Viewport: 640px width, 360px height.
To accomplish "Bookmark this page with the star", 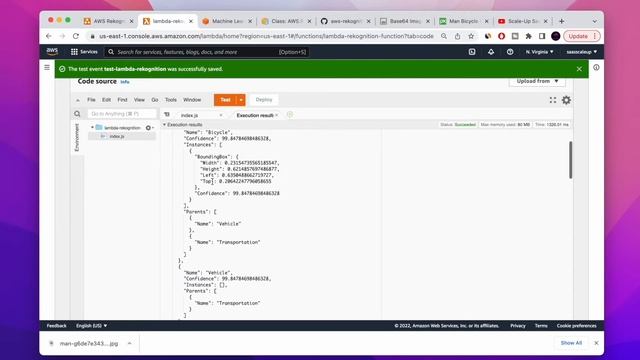I will coord(471,36).
